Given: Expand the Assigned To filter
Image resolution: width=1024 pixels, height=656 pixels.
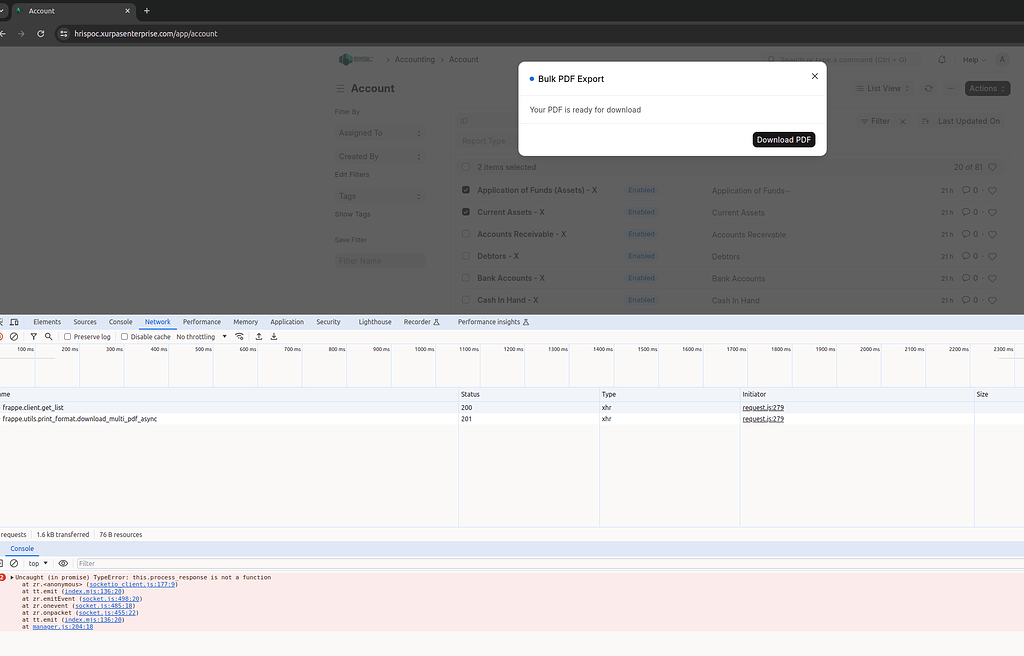Looking at the screenshot, I should [379, 132].
